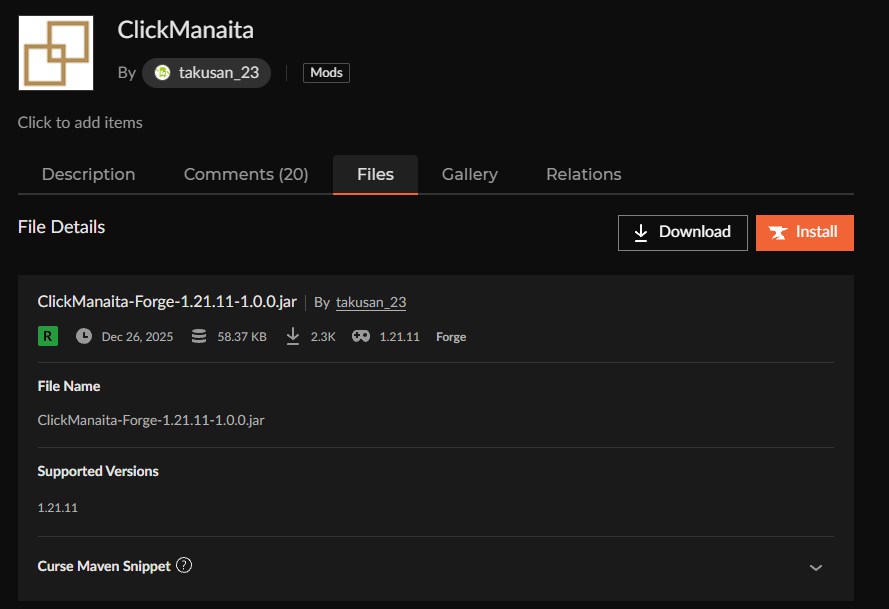Open the Comments (20) tab
Viewport: 889px width, 609px height.
246,174
